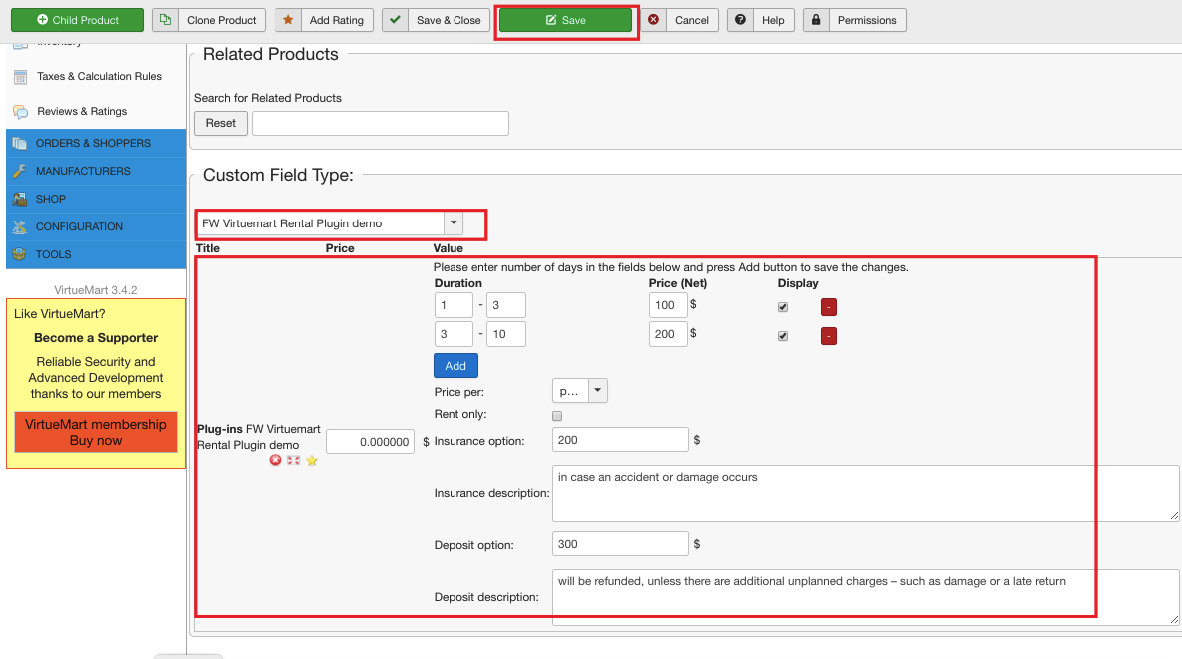The height and width of the screenshot is (659, 1182).
Task: Click the Help question mark icon
Action: click(740, 20)
